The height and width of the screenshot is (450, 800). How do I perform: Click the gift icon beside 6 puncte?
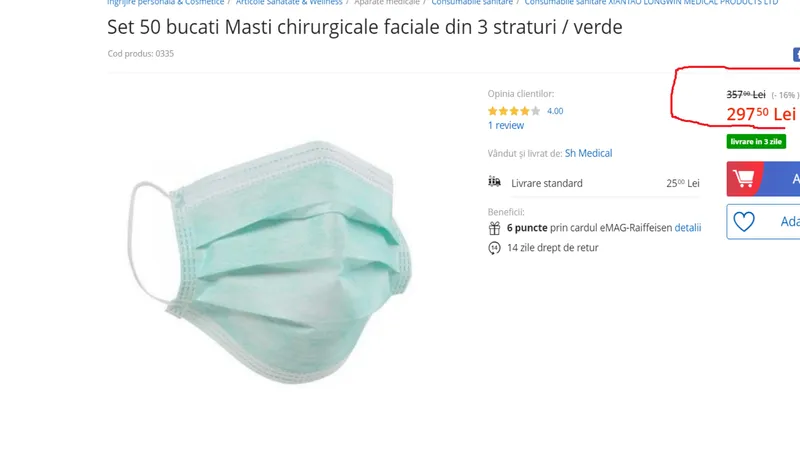(x=494, y=228)
